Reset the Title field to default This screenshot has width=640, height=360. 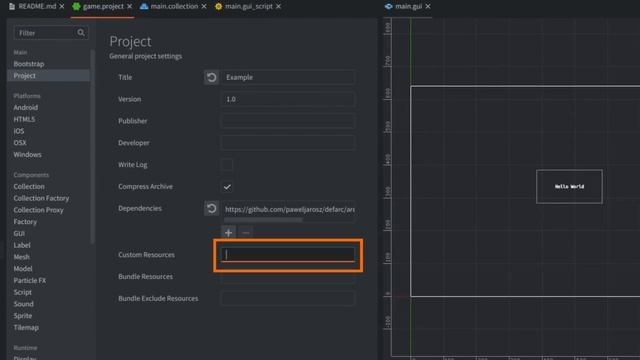(211, 77)
